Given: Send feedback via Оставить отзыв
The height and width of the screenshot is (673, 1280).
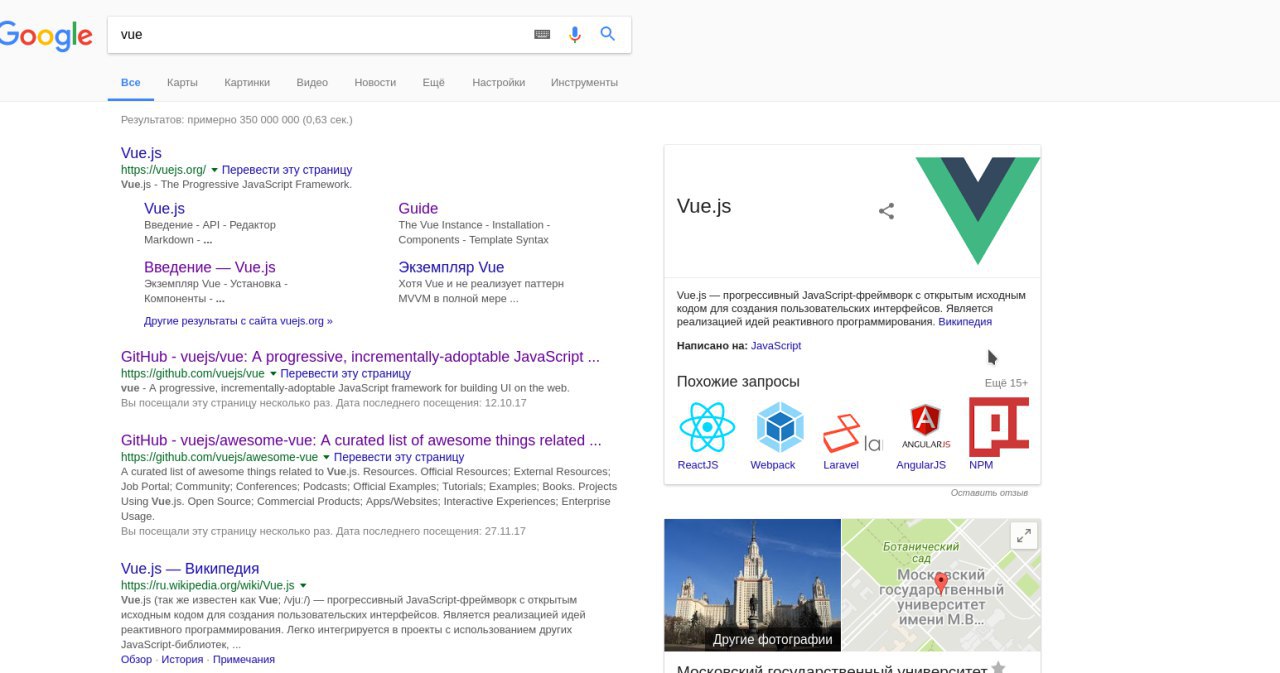Looking at the screenshot, I should pos(989,493).
